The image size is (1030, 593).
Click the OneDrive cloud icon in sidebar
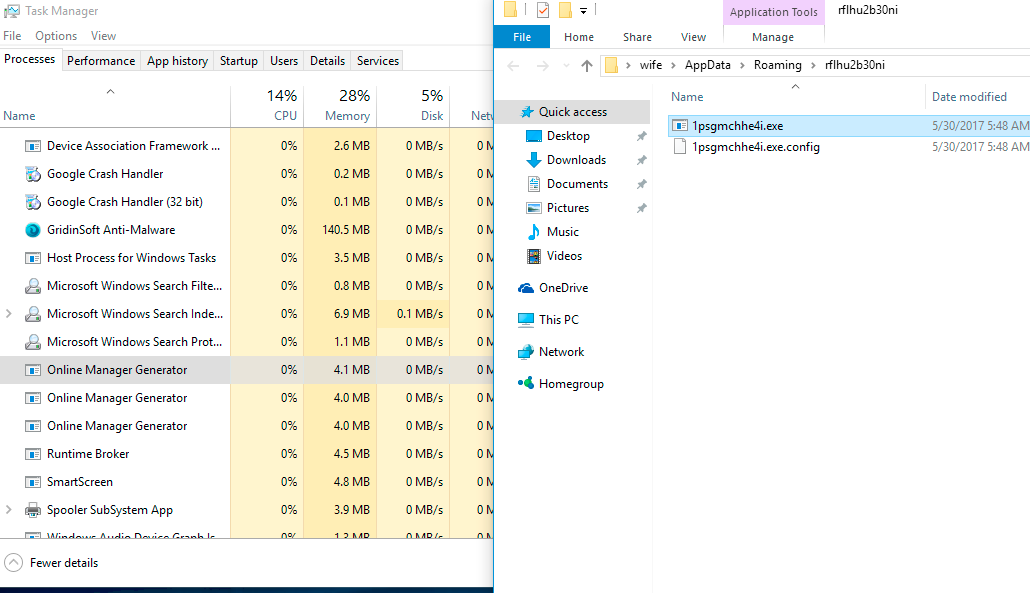[526, 288]
